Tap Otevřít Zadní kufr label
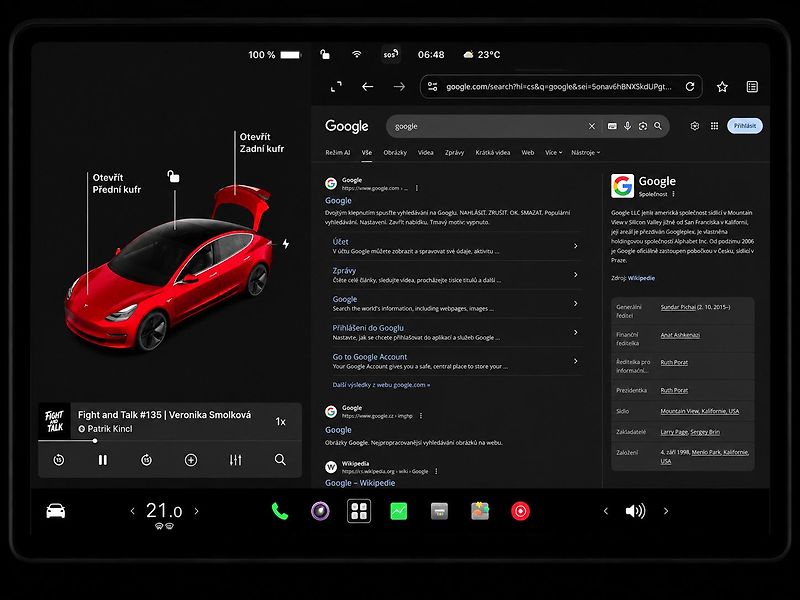800x600 pixels. [262, 143]
